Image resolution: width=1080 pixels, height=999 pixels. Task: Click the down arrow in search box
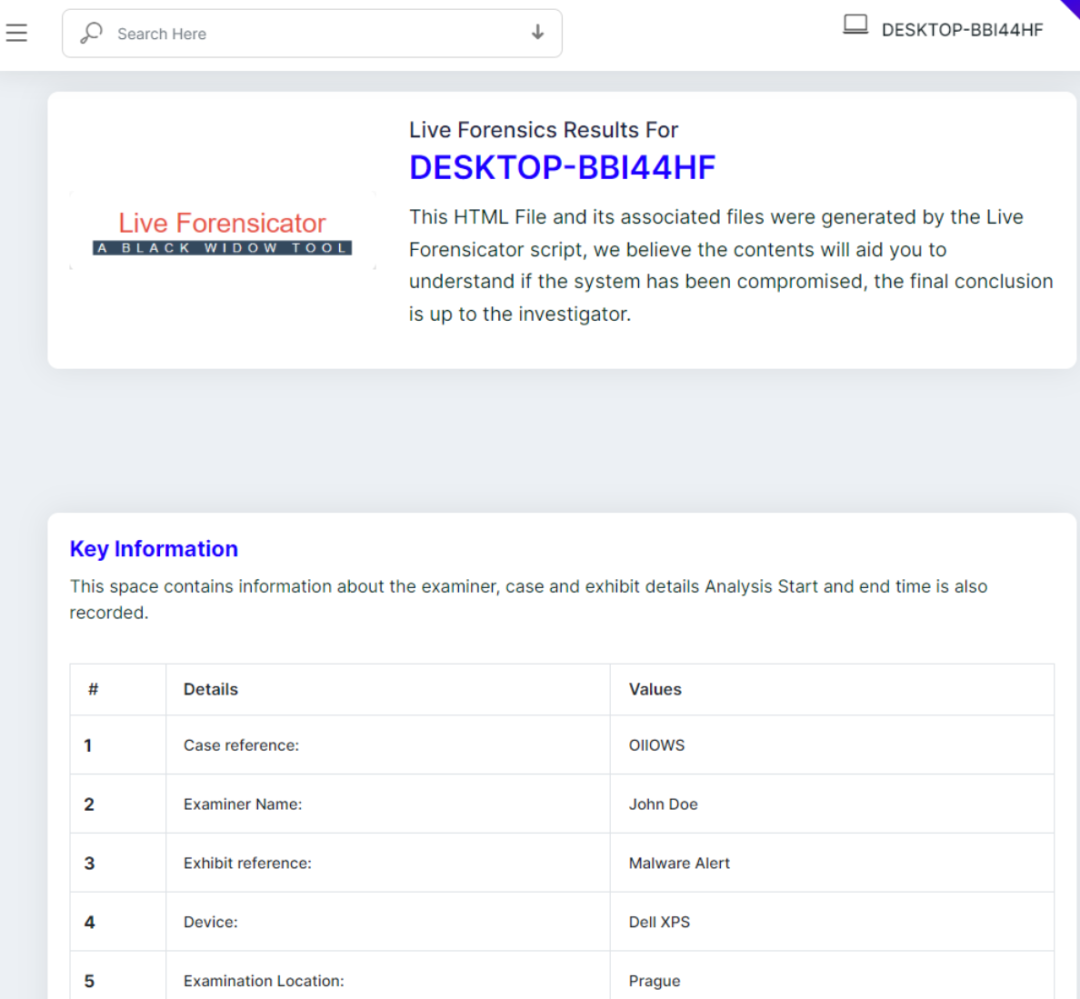(x=538, y=32)
